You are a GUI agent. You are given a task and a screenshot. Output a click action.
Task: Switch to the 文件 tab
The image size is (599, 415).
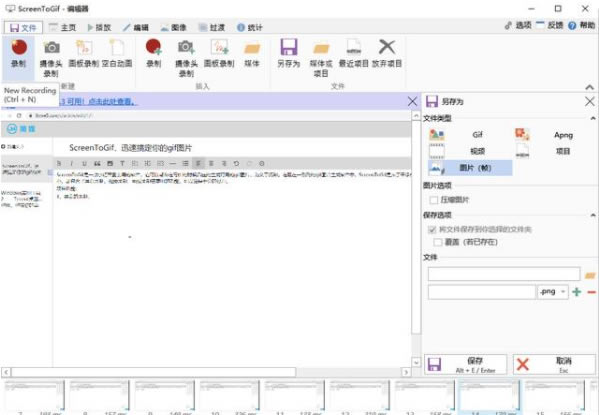point(23,28)
